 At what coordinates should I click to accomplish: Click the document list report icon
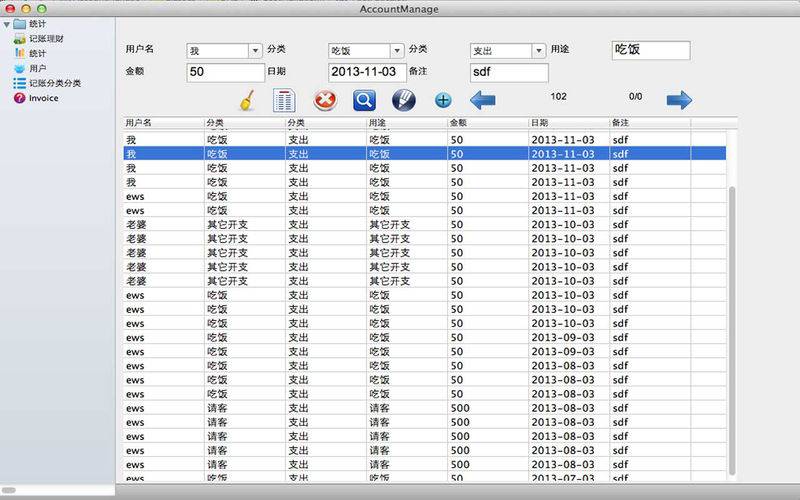pos(284,100)
